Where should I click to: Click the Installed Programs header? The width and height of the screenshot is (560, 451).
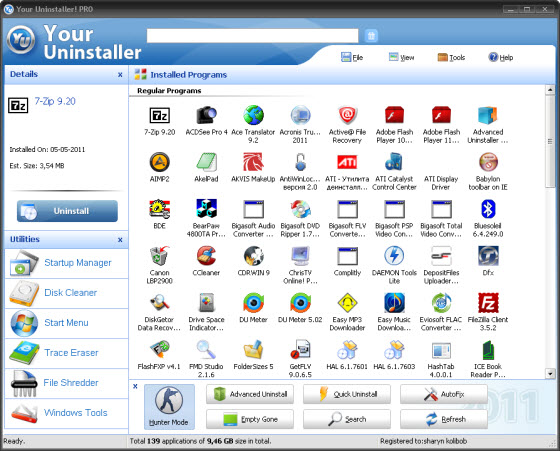coord(189,75)
